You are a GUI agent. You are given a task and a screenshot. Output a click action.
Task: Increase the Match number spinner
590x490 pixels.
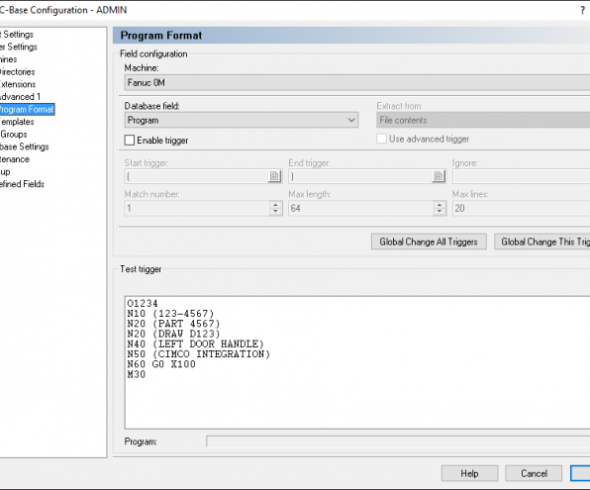pos(275,205)
